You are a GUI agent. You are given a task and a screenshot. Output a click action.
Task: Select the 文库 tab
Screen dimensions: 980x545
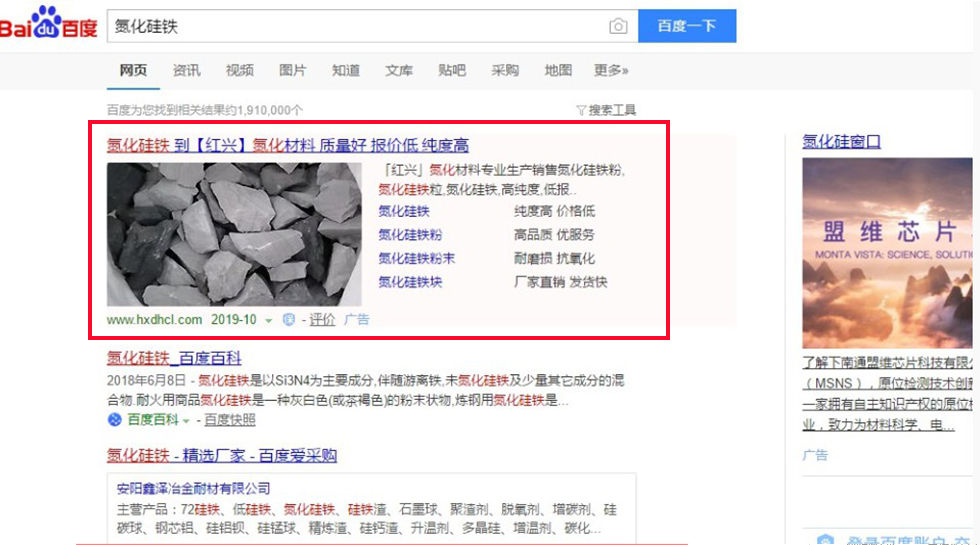(x=399, y=70)
